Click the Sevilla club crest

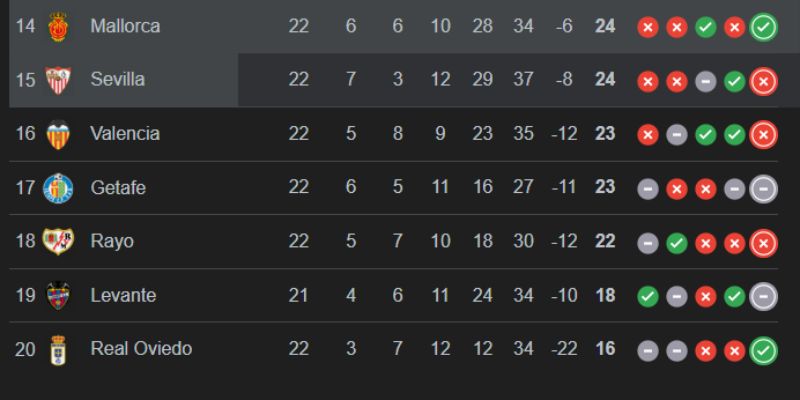pos(57,80)
